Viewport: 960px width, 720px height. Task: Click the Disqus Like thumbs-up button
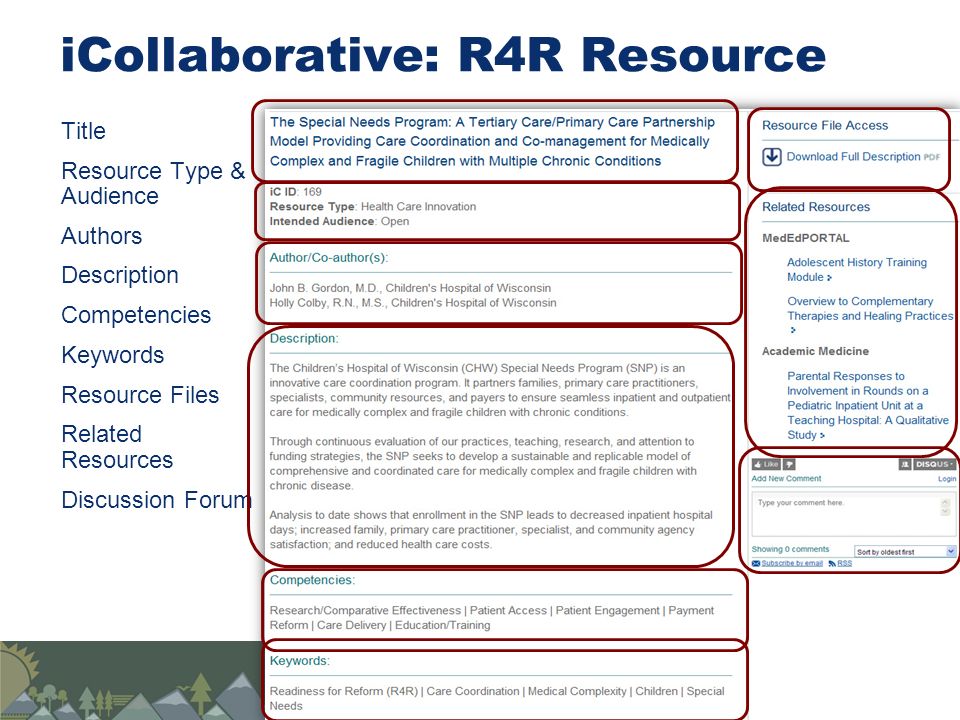pos(767,464)
